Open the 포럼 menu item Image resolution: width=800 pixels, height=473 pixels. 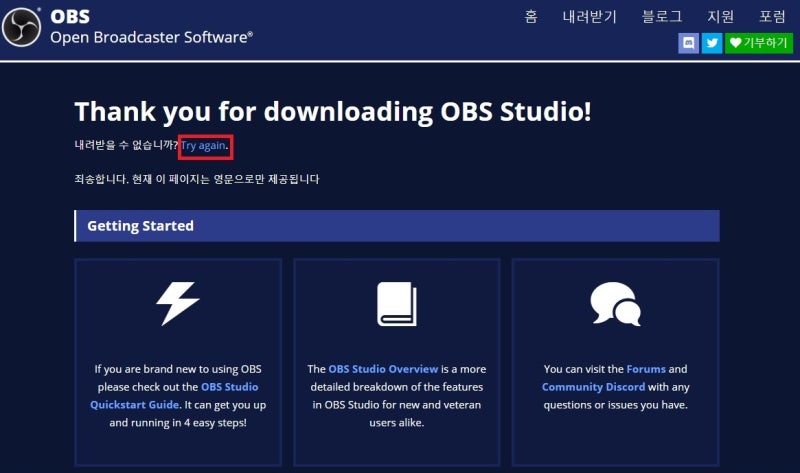click(772, 17)
